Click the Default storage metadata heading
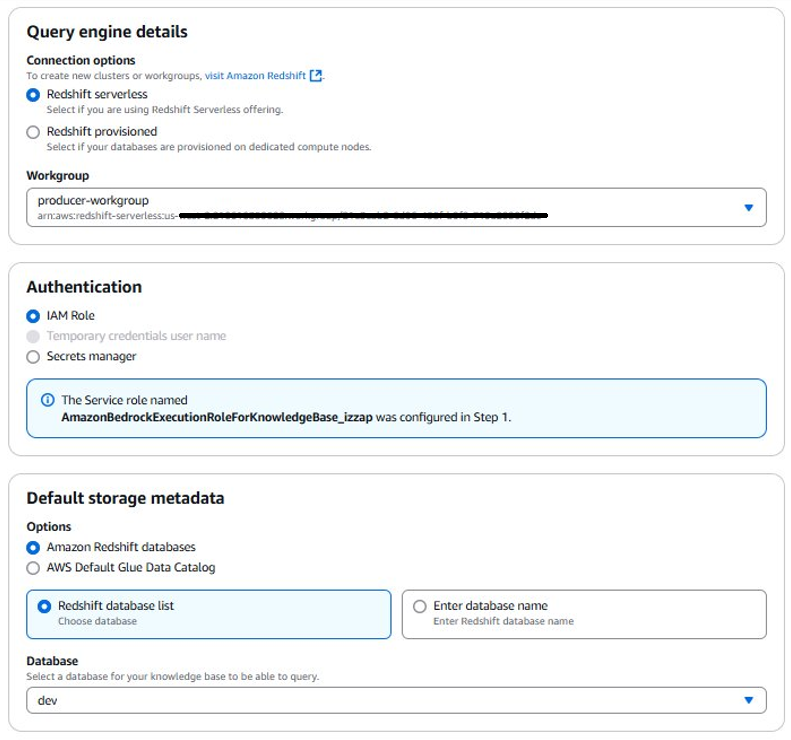This screenshot has width=791, height=740. 125,498
